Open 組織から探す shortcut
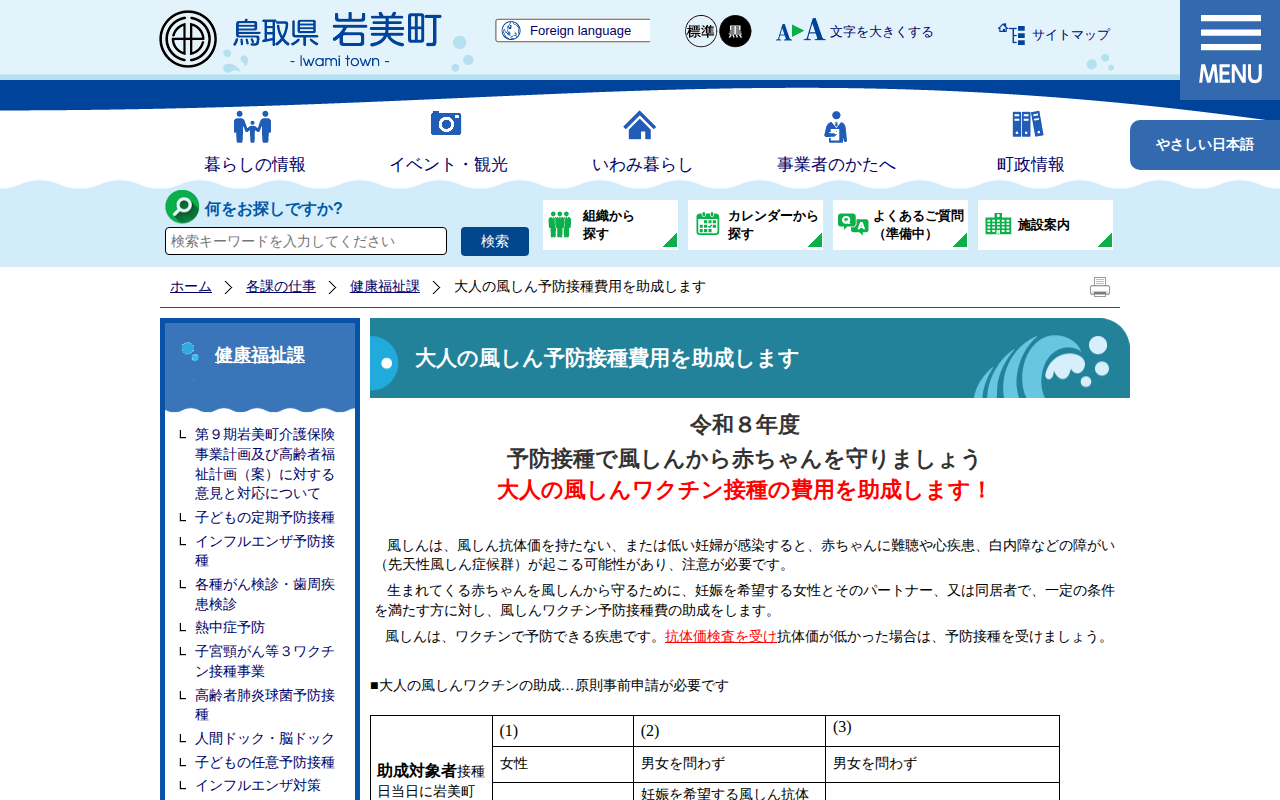 pyautogui.click(x=610, y=225)
